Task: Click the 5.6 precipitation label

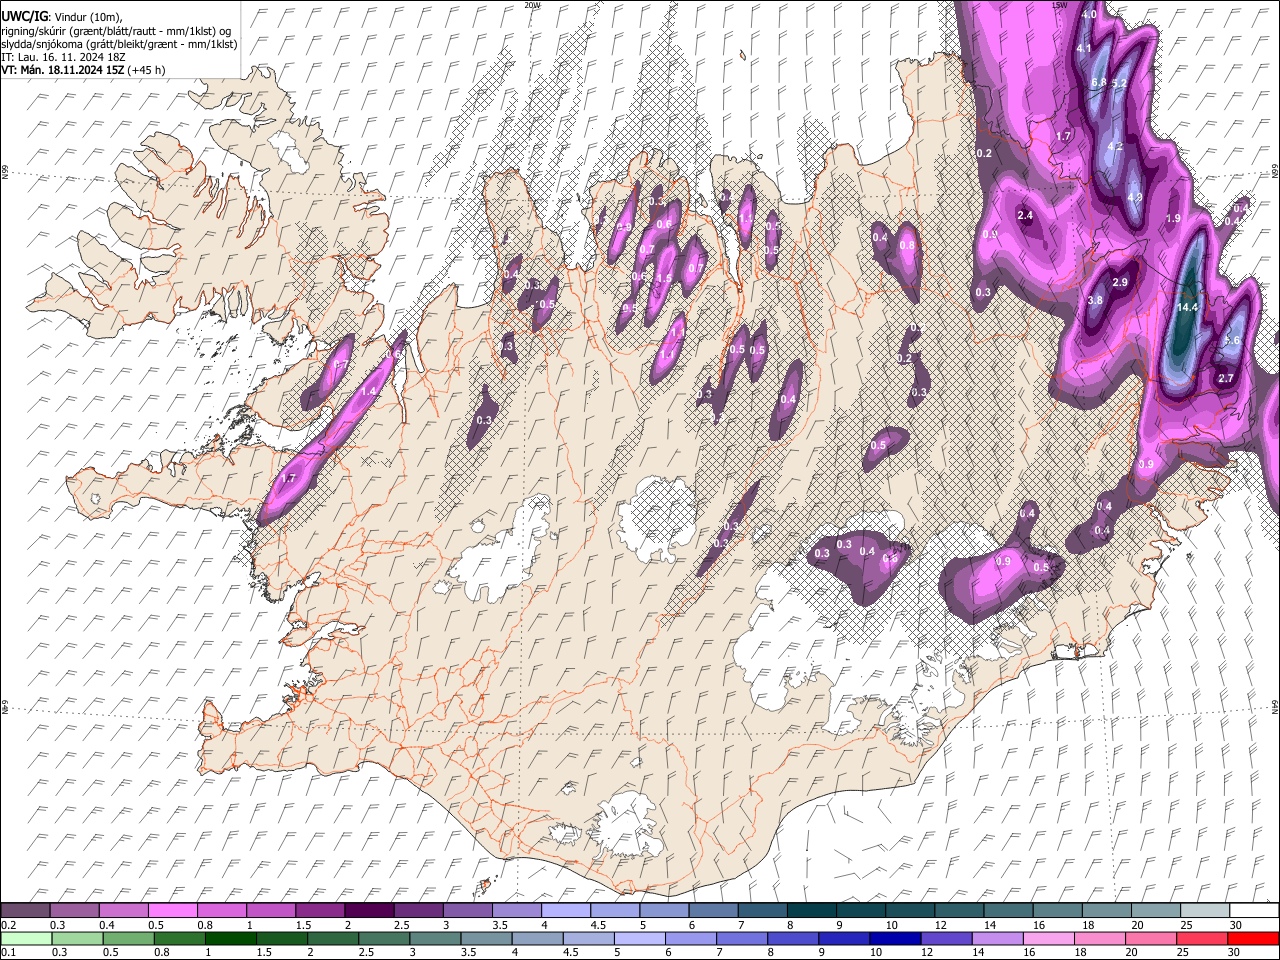Action: tap(1232, 340)
